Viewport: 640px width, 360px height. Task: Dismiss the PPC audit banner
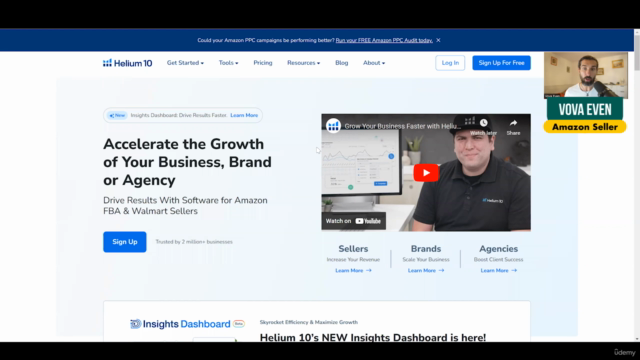(x=438, y=40)
